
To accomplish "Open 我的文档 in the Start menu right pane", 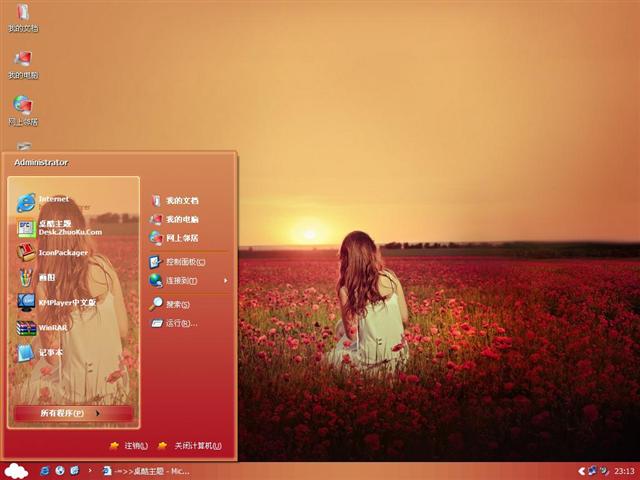I will 174,200.
